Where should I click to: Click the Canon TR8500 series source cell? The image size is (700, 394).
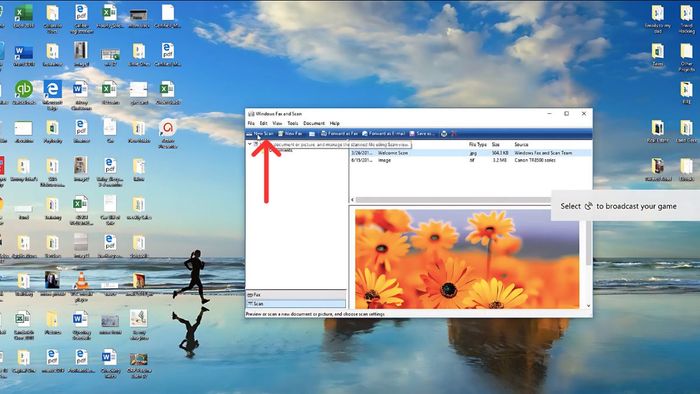pos(535,160)
